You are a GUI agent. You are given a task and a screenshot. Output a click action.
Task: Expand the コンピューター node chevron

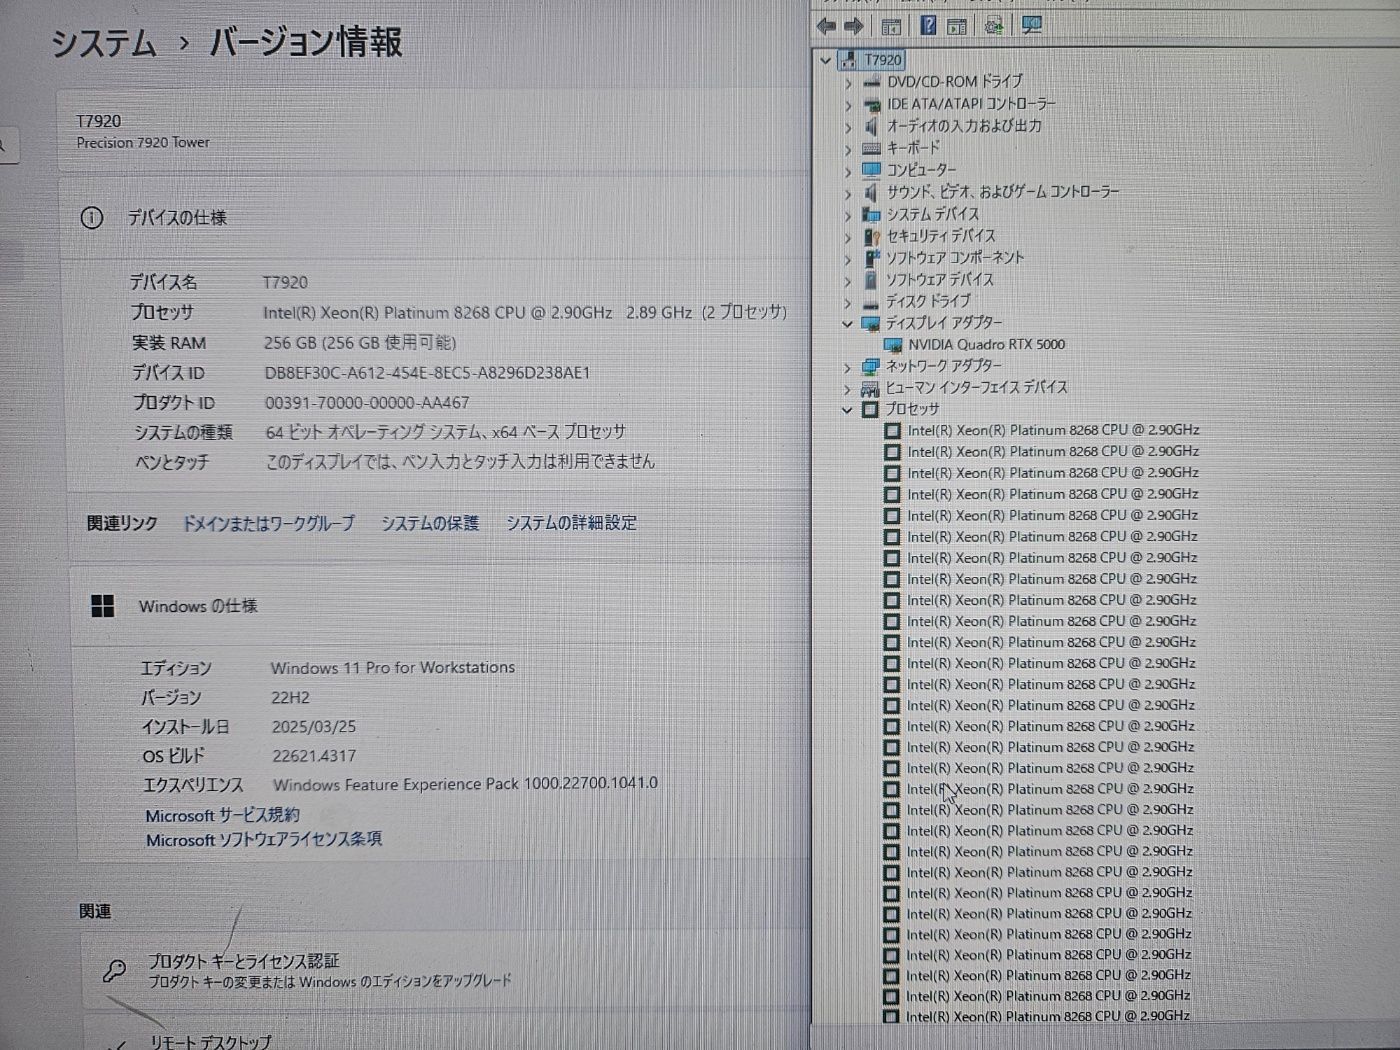(848, 170)
